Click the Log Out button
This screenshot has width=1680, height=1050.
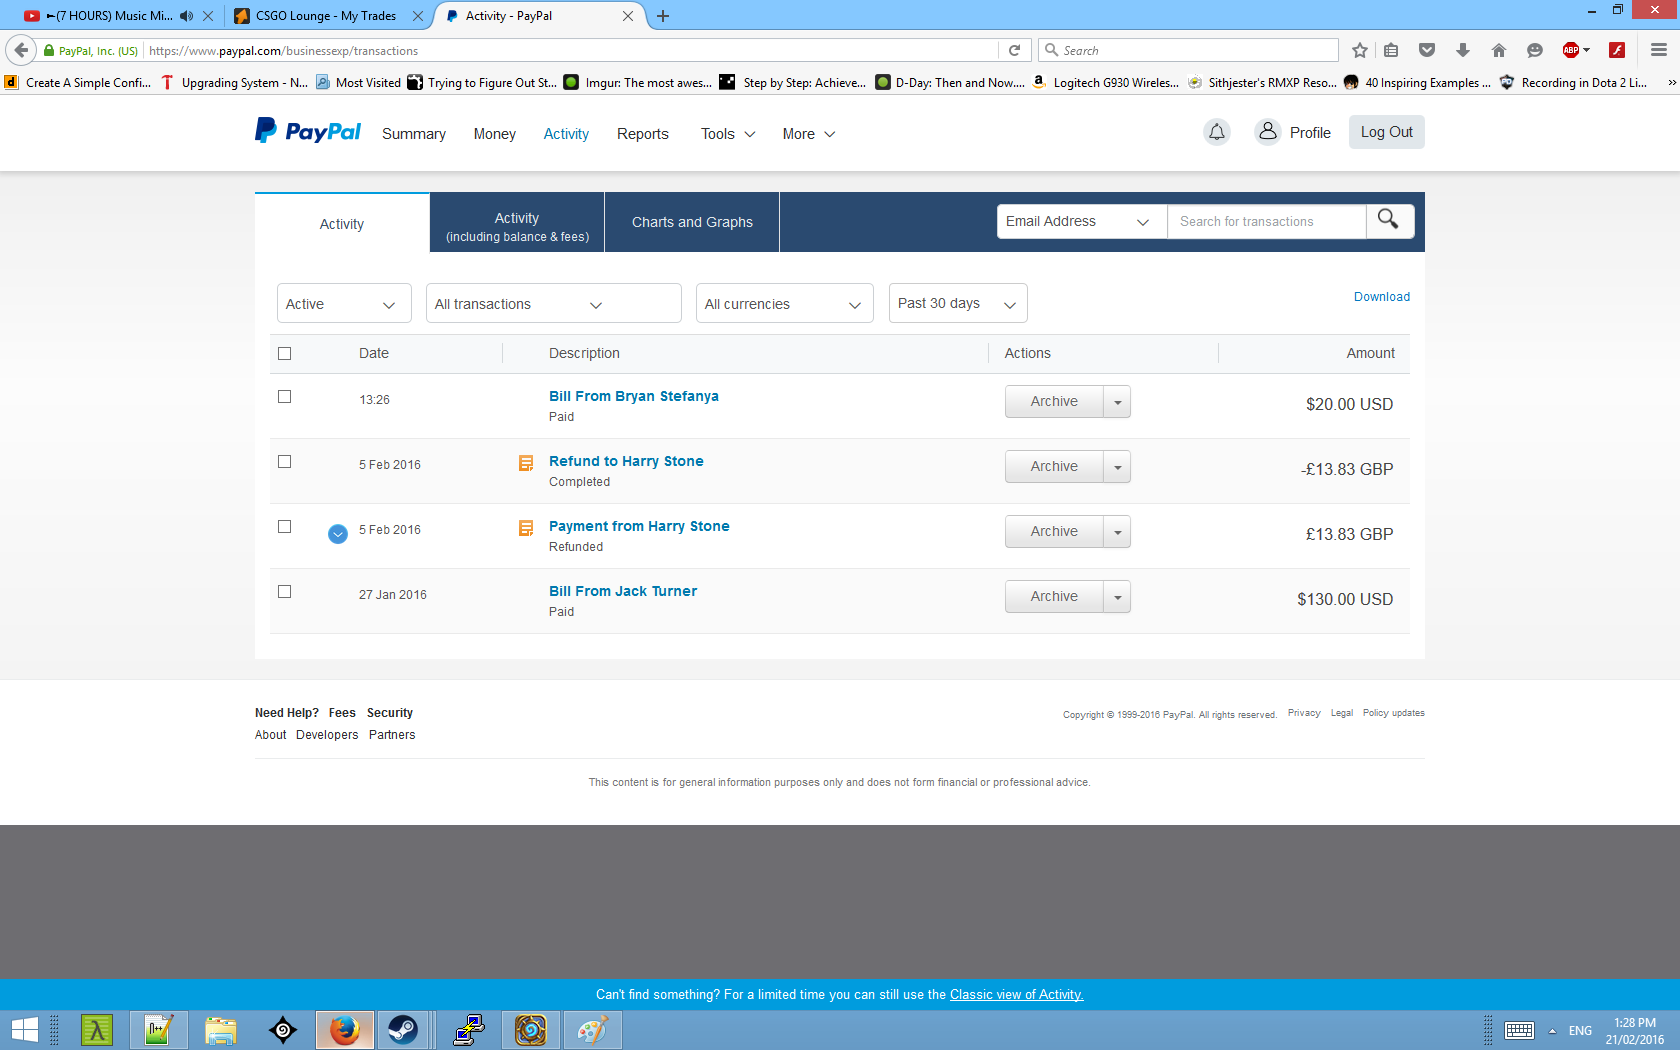click(x=1386, y=132)
